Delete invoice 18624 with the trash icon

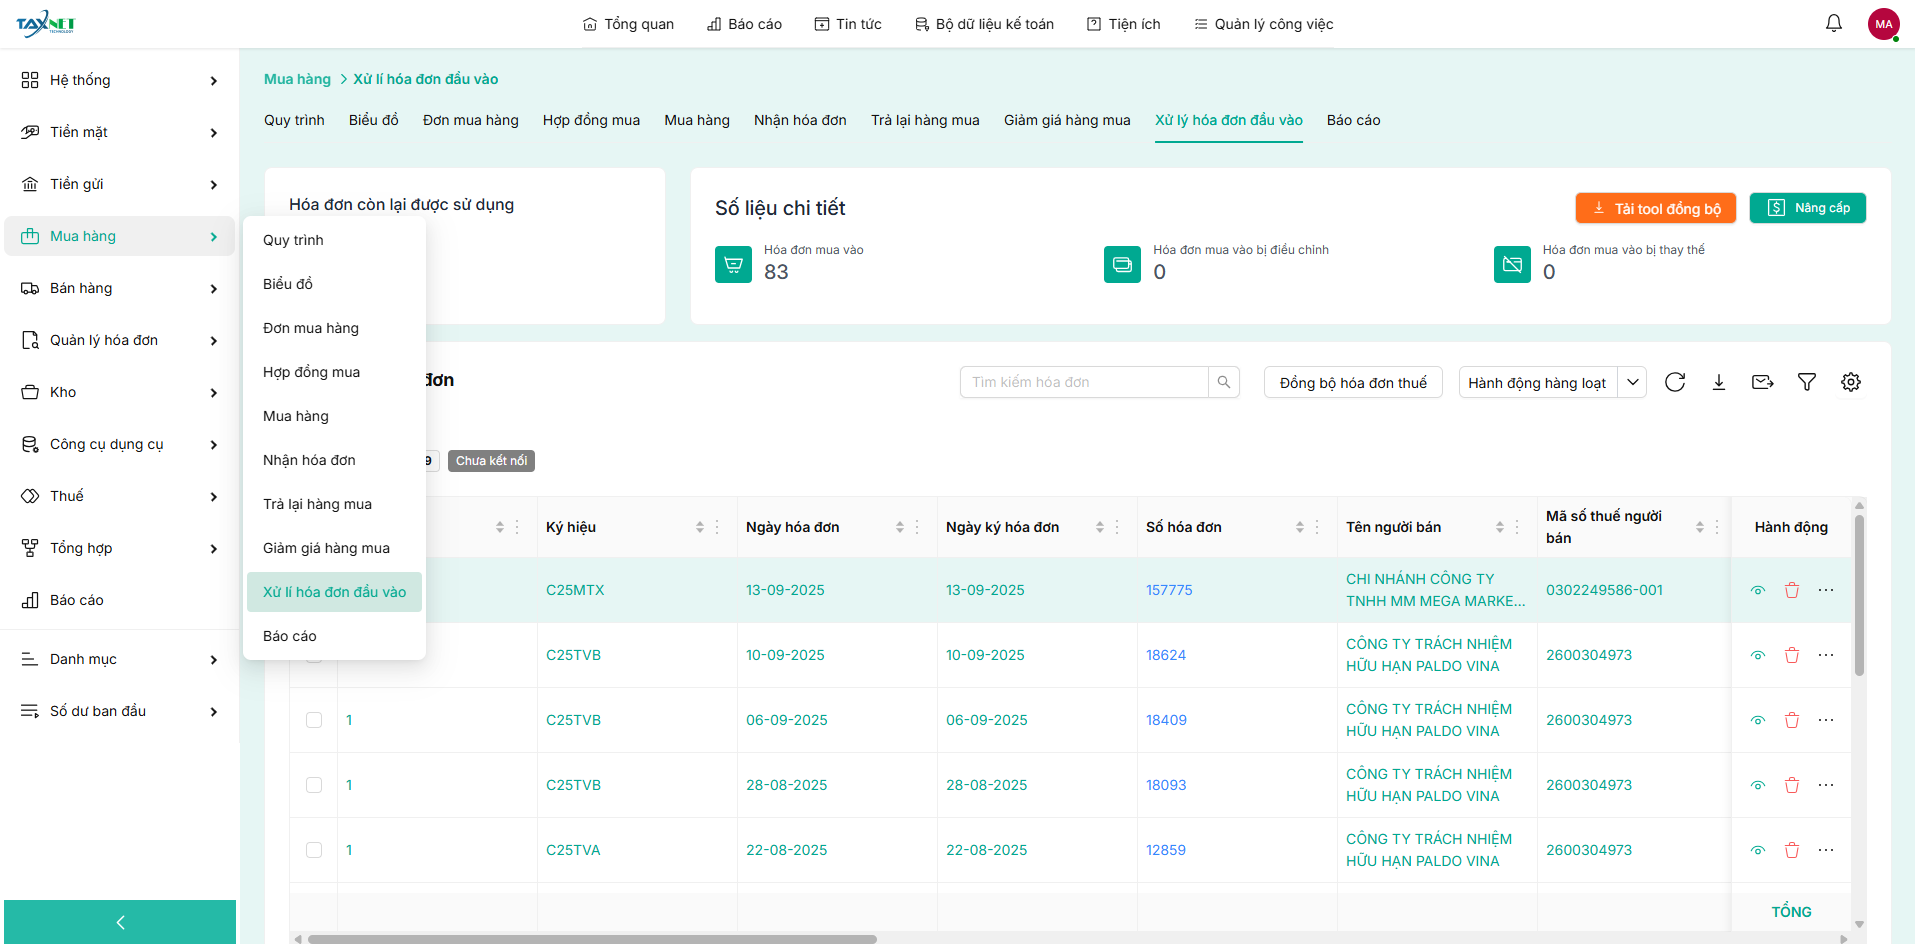1792,655
